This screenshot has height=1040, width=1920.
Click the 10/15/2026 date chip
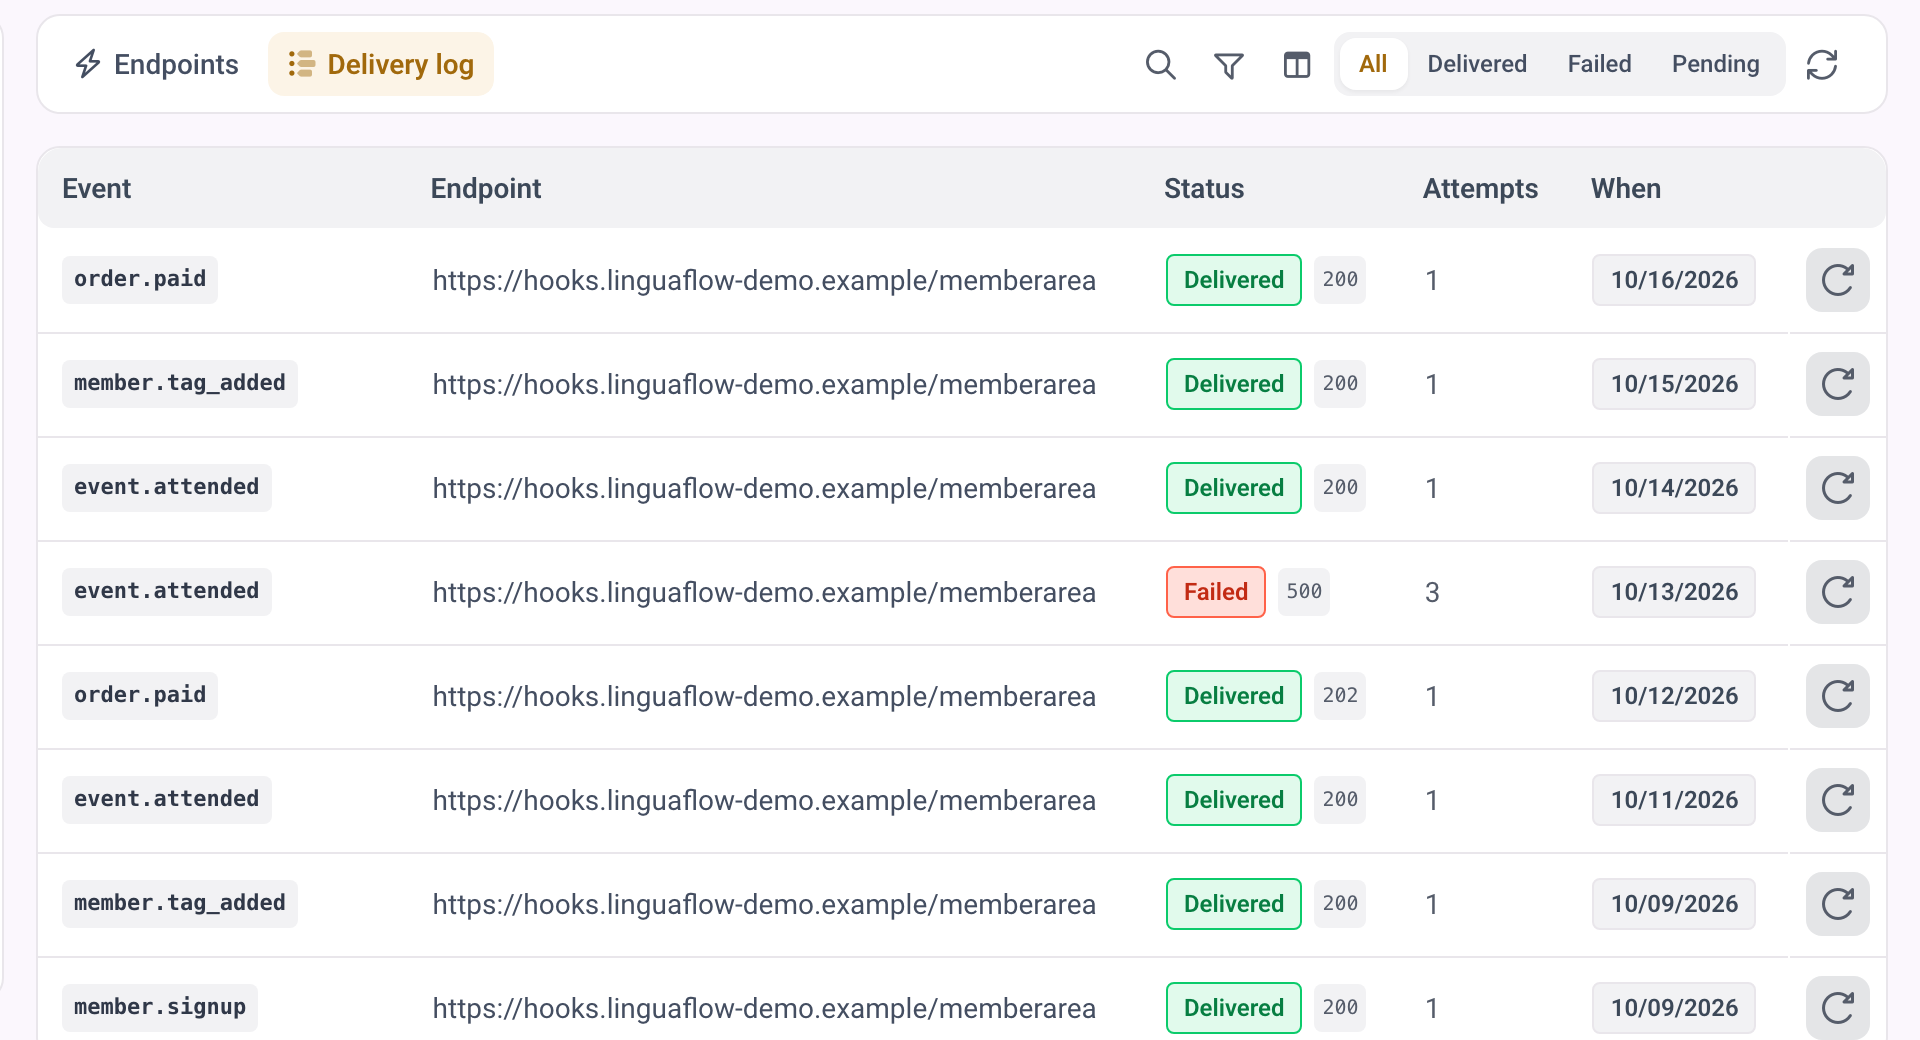[1674, 384]
